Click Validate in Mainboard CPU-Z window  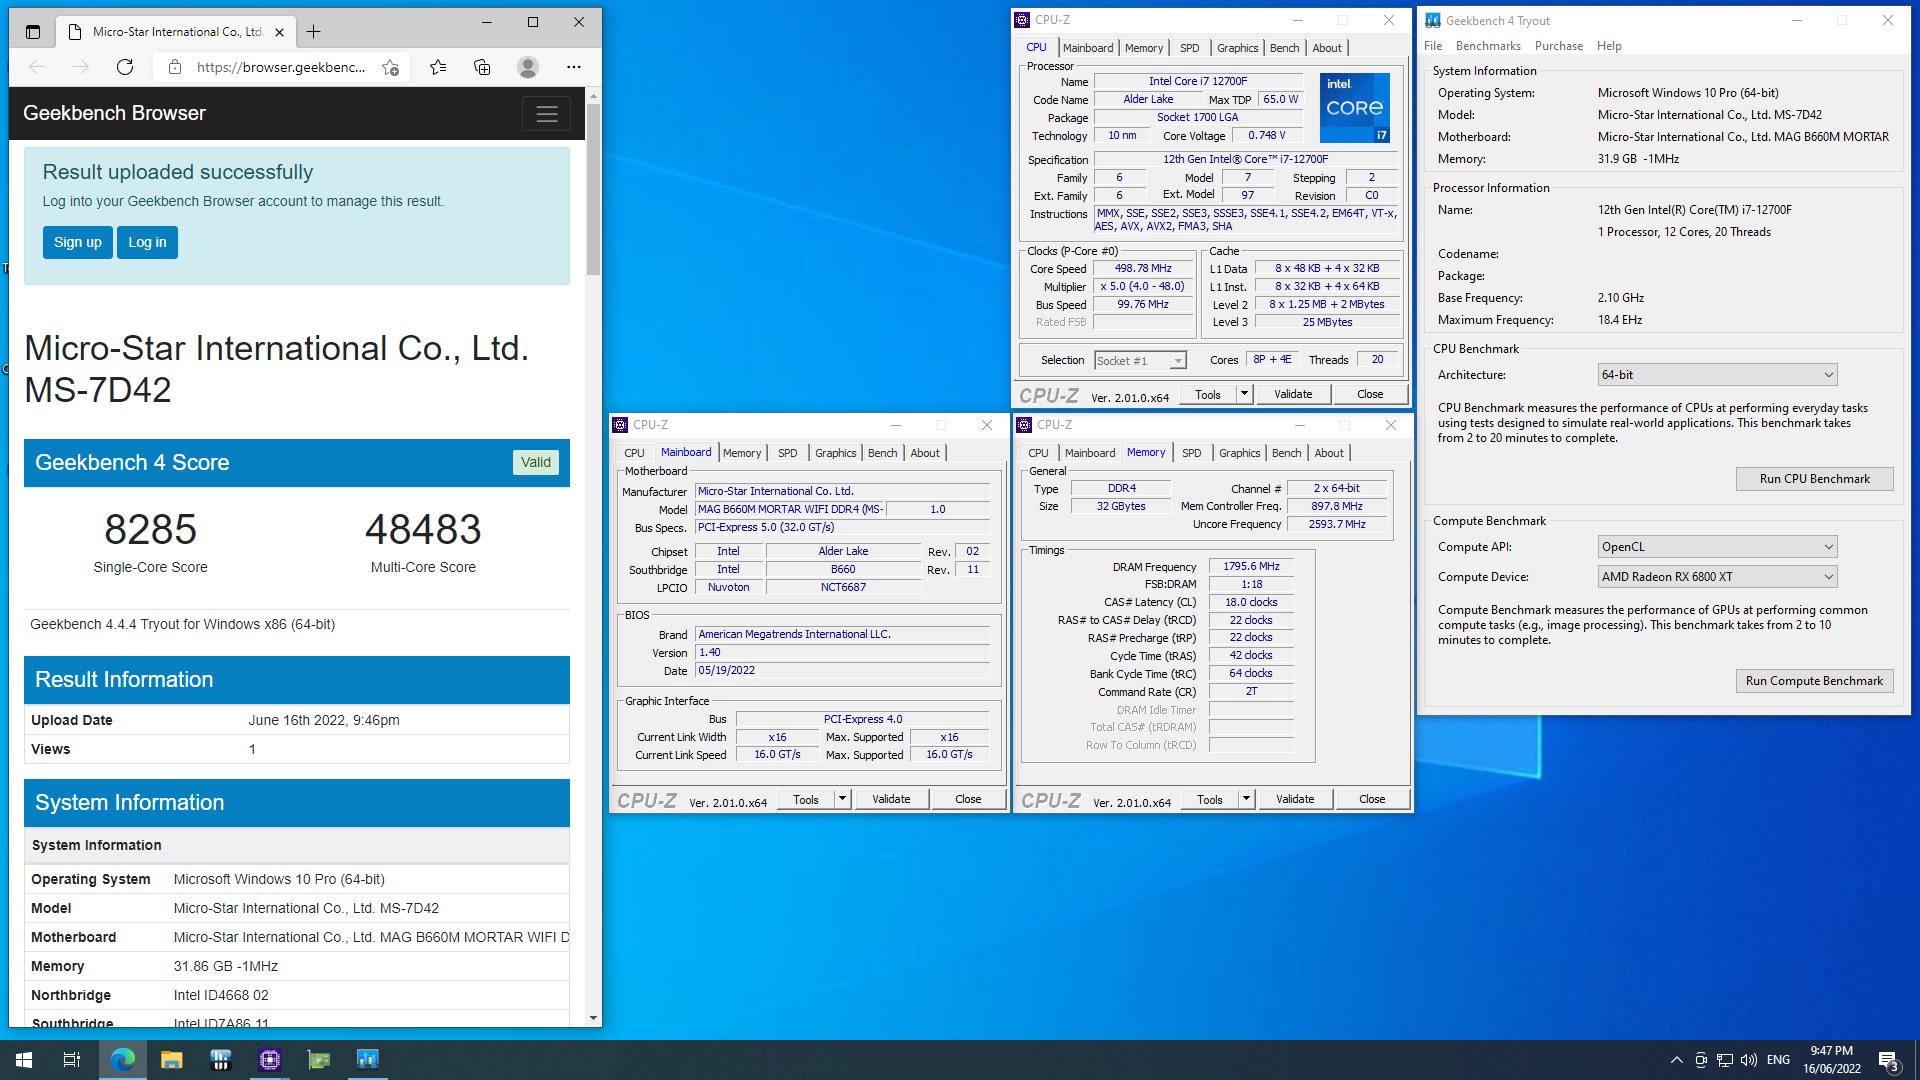click(x=891, y=799)
